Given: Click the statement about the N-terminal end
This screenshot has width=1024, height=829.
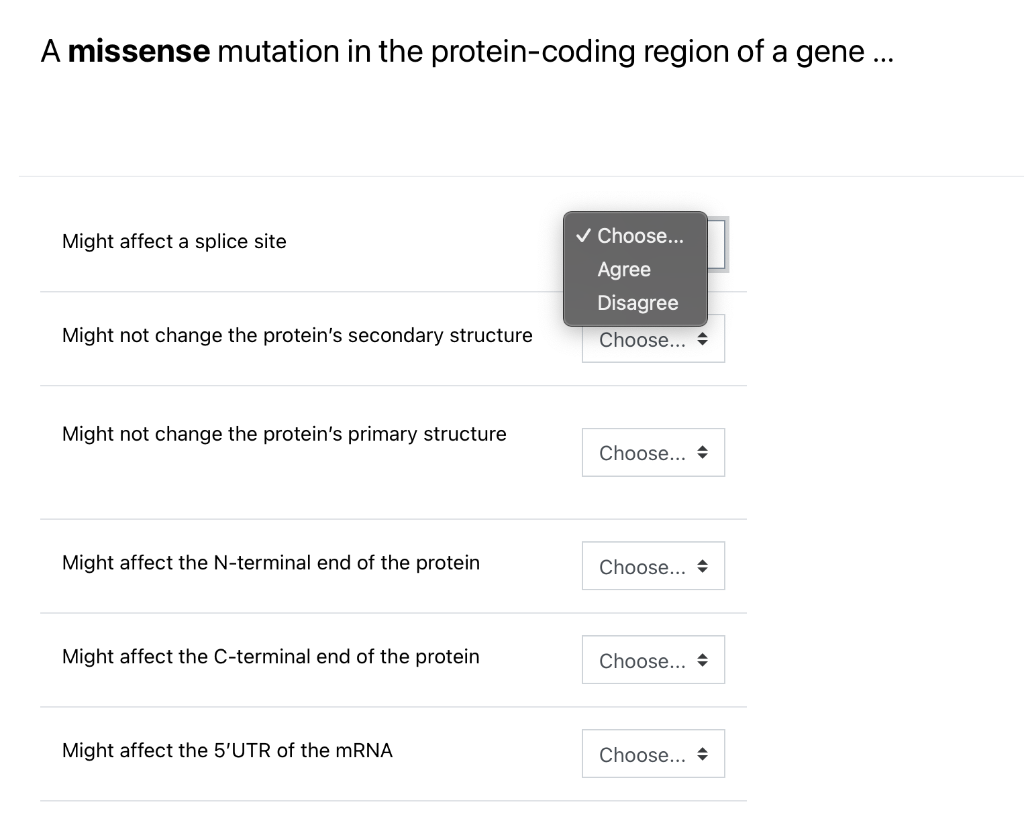Looking at the screenshot, I should [x=270, y=562].
